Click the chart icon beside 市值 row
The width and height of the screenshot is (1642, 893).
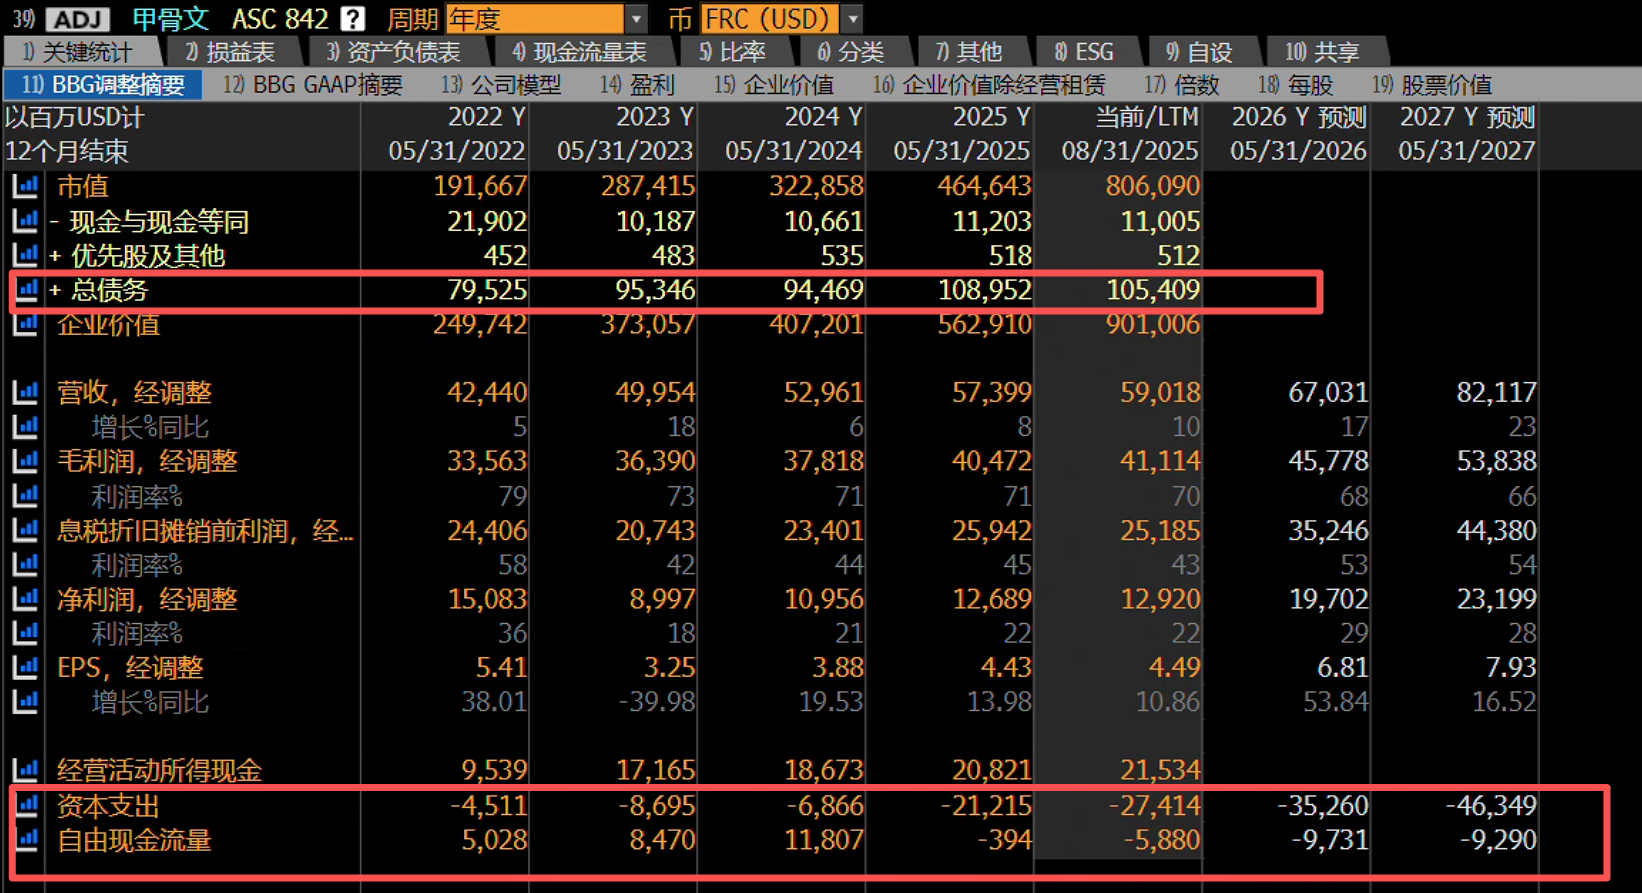click(x=25, y=186)
